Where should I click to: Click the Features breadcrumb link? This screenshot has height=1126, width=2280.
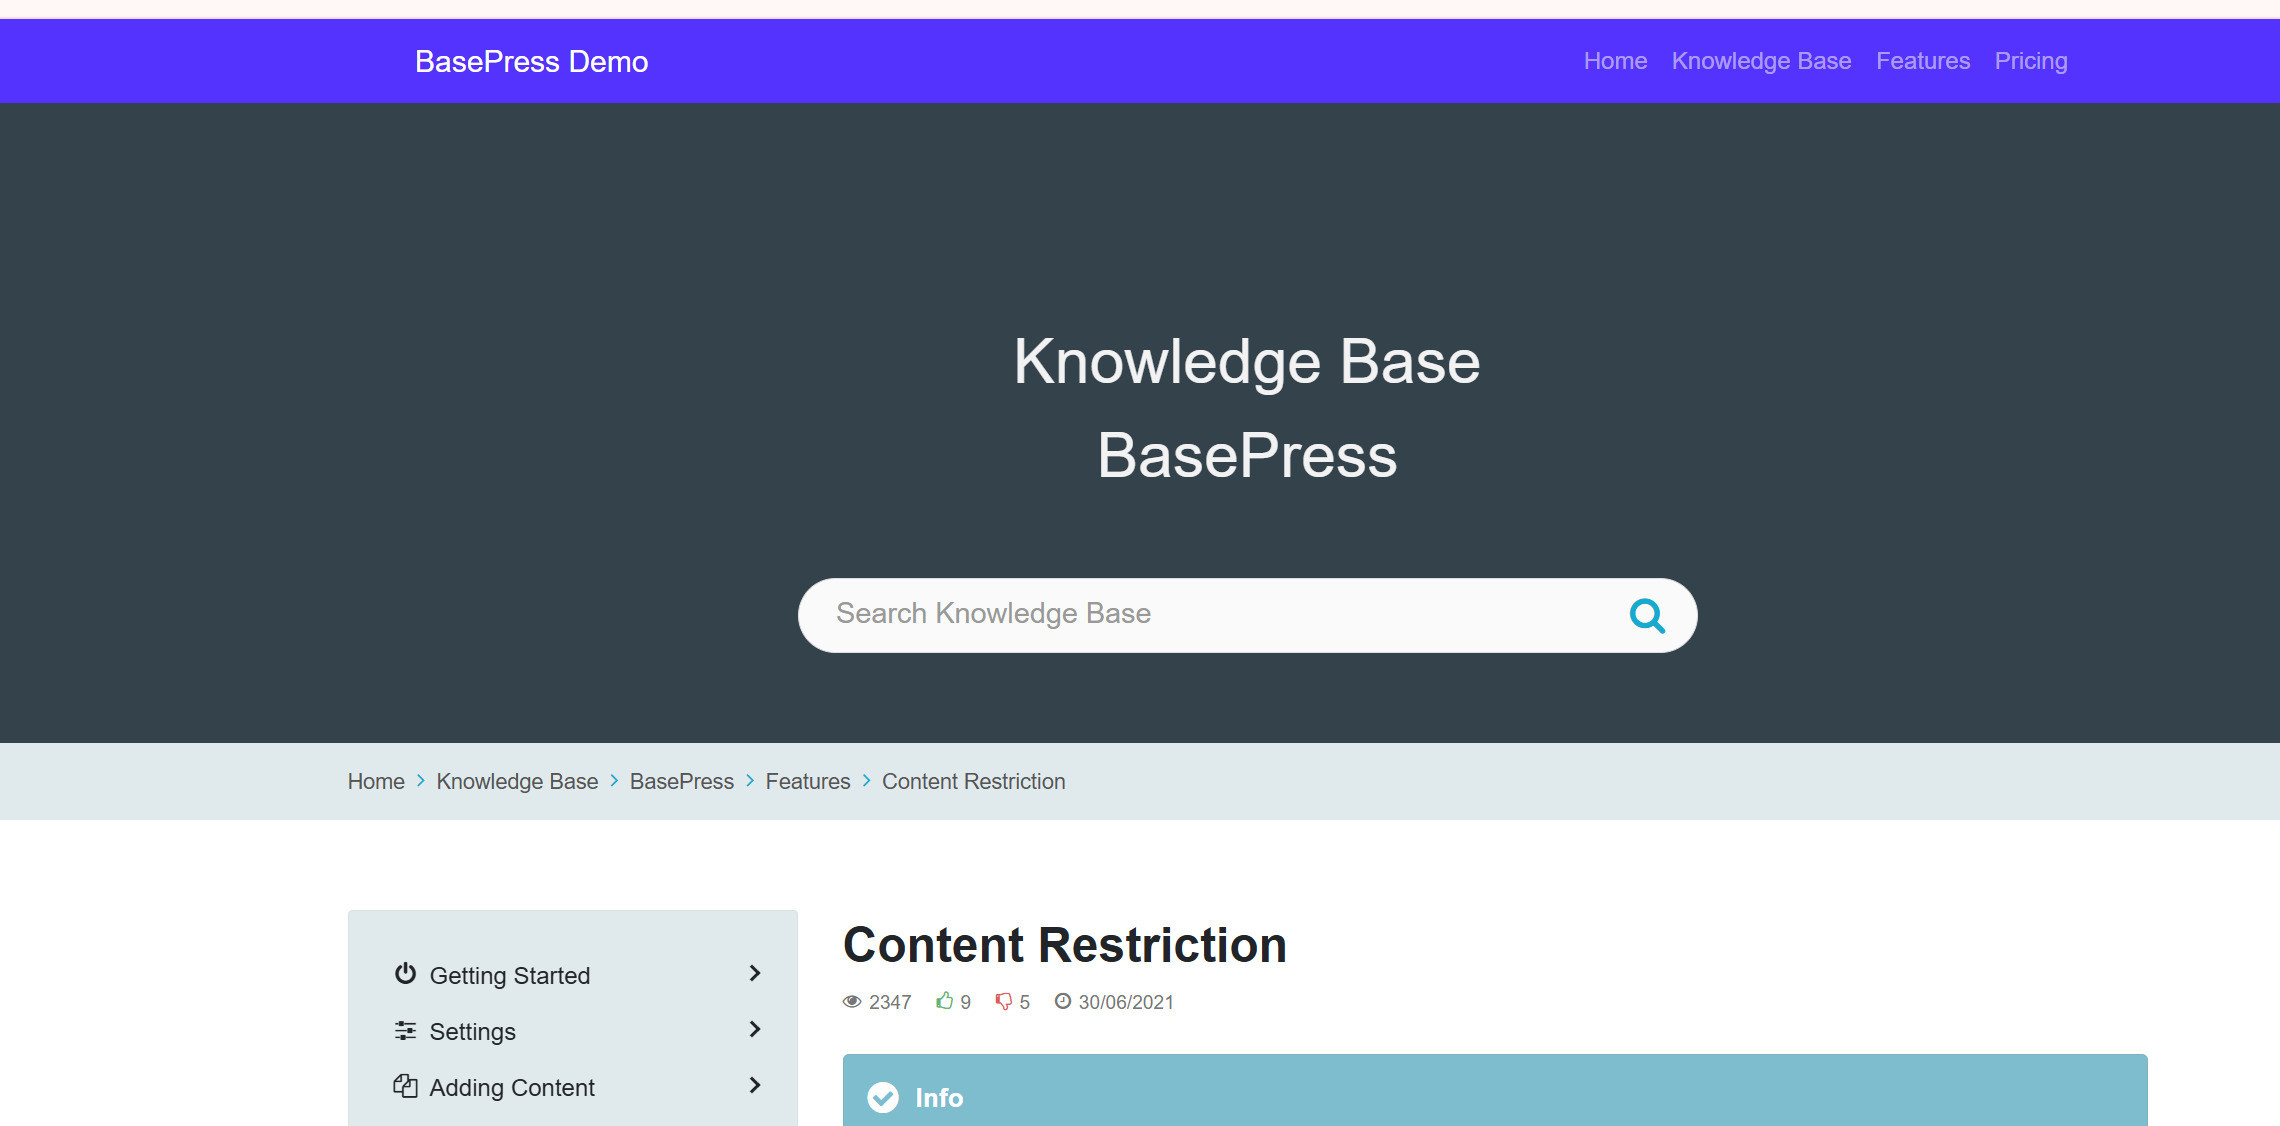point(807,781)
